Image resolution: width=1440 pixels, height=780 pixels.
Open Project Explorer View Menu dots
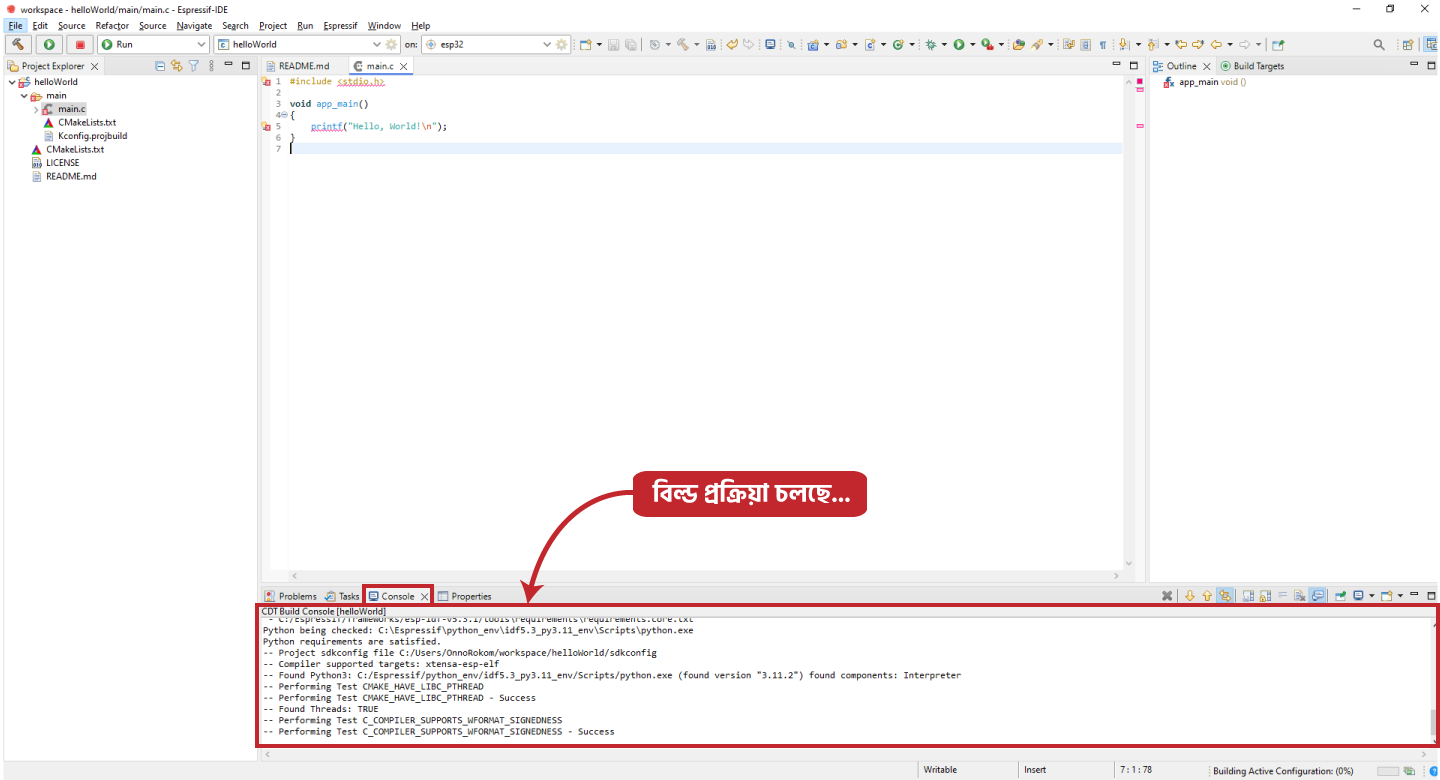click(x=211, y=66)
